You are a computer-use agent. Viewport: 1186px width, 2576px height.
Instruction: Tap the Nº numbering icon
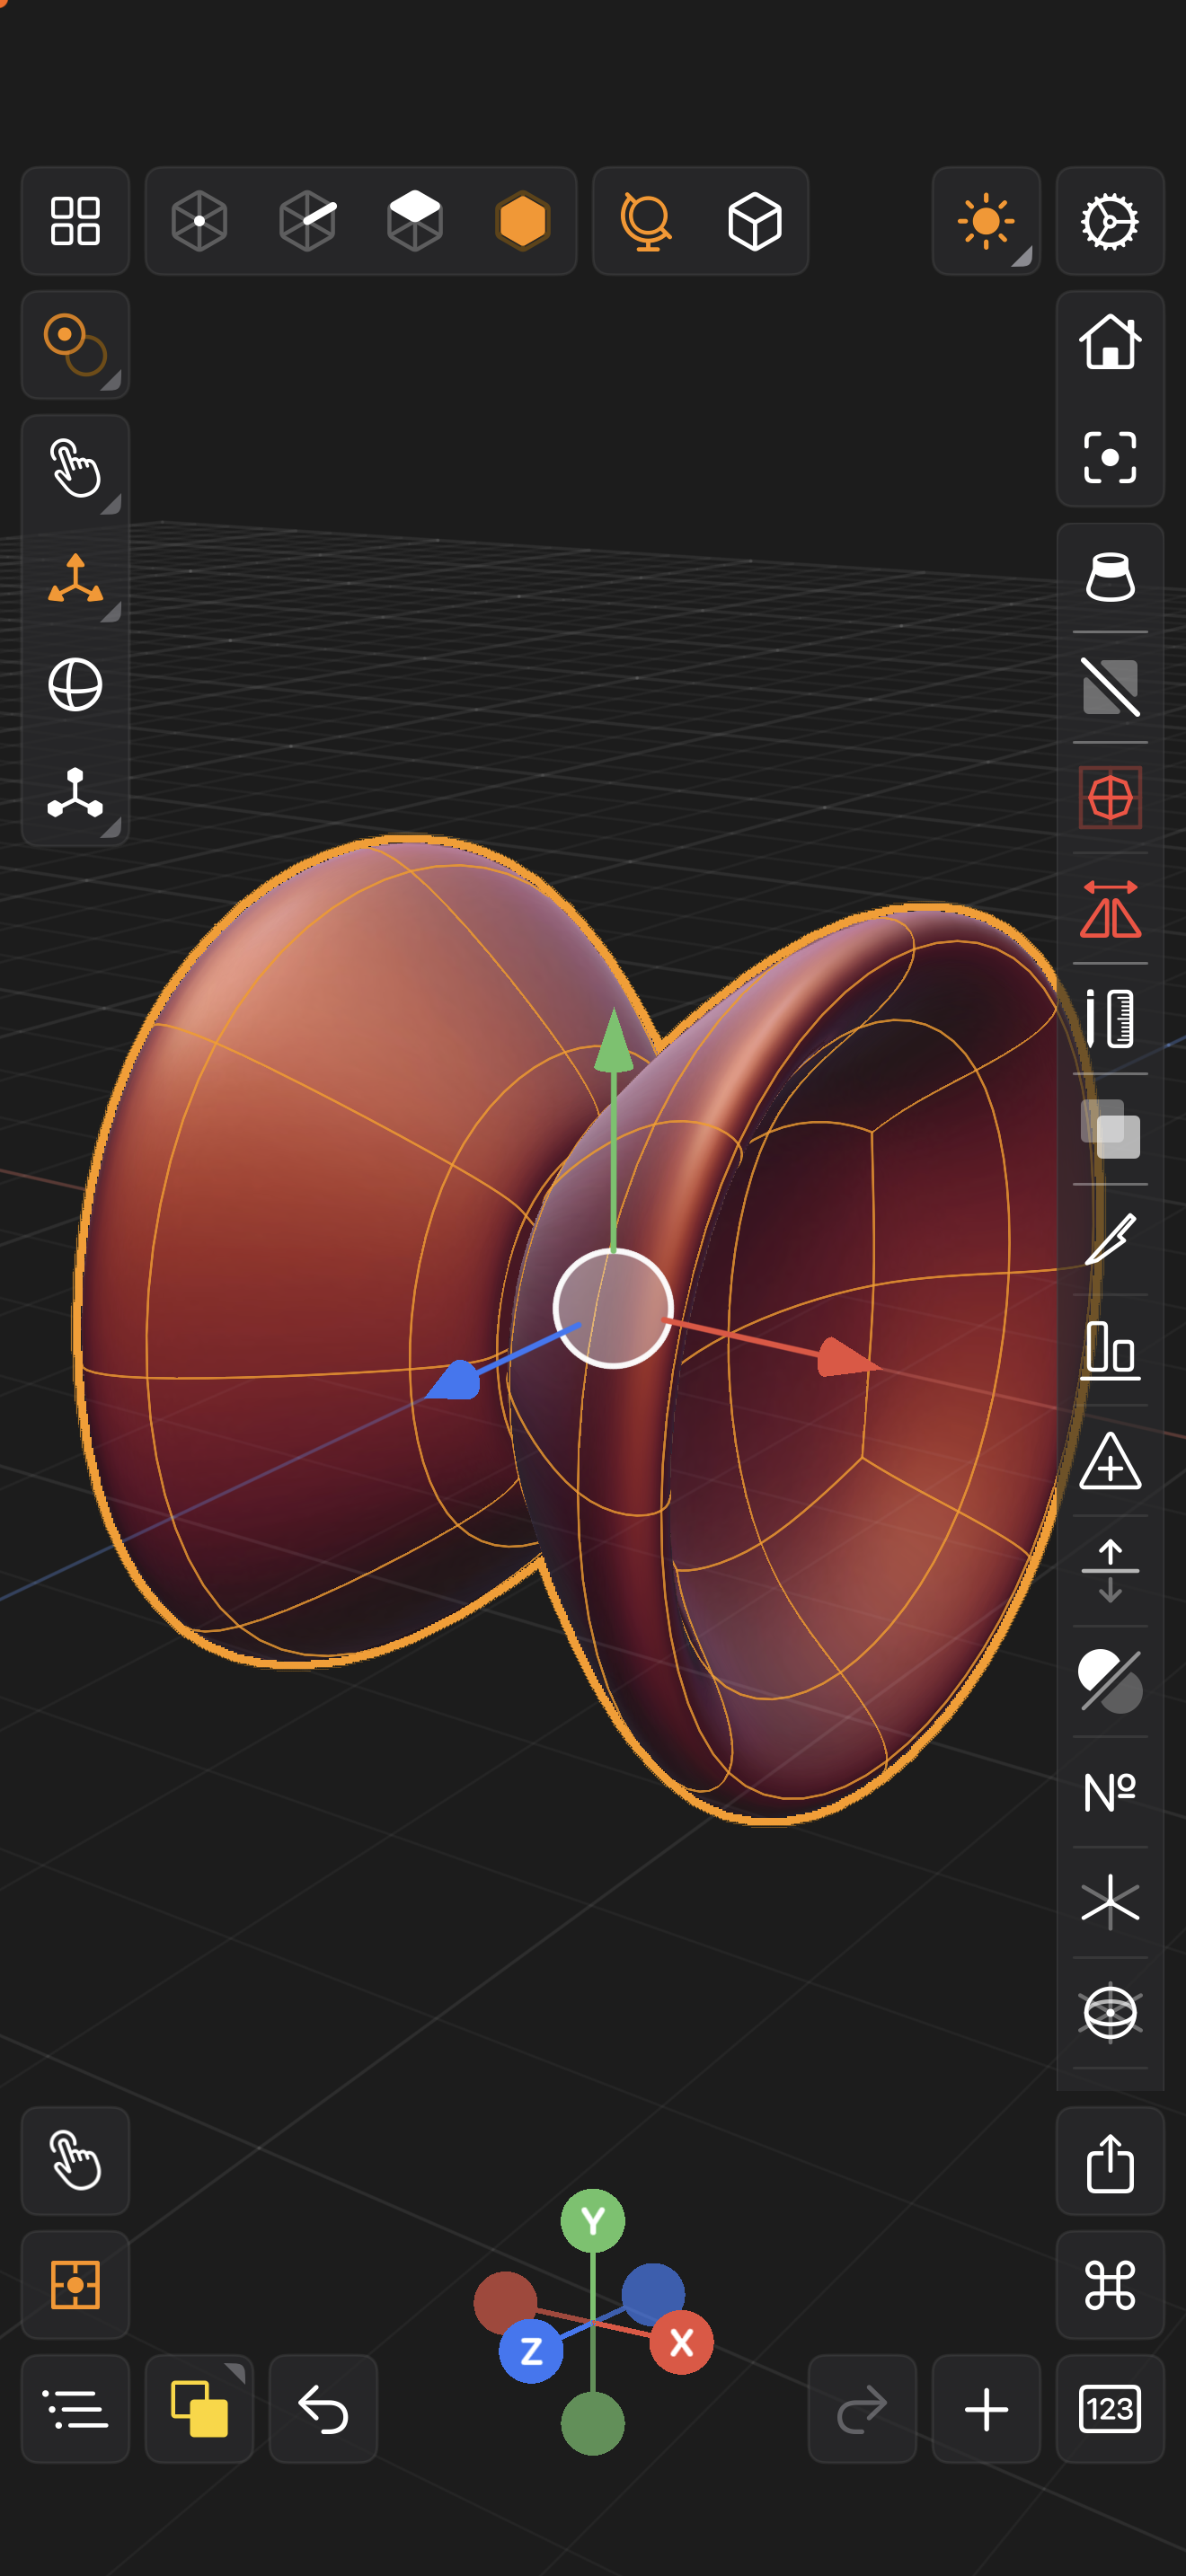click(1110, 1792)
